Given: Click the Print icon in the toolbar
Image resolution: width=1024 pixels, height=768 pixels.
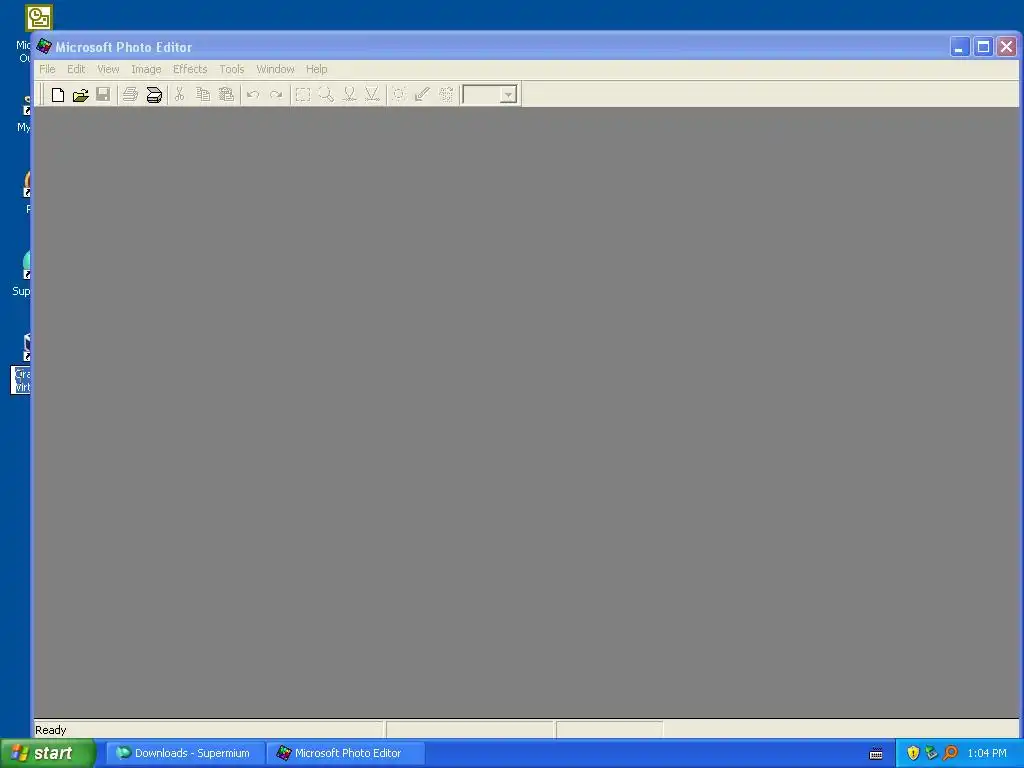Looking at the screenshot, I should [131, 95].
